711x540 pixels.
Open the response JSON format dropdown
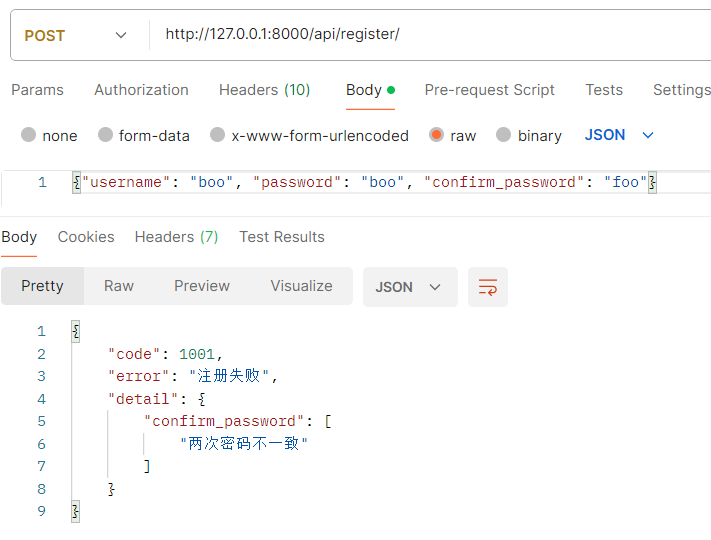click(409, 287)
